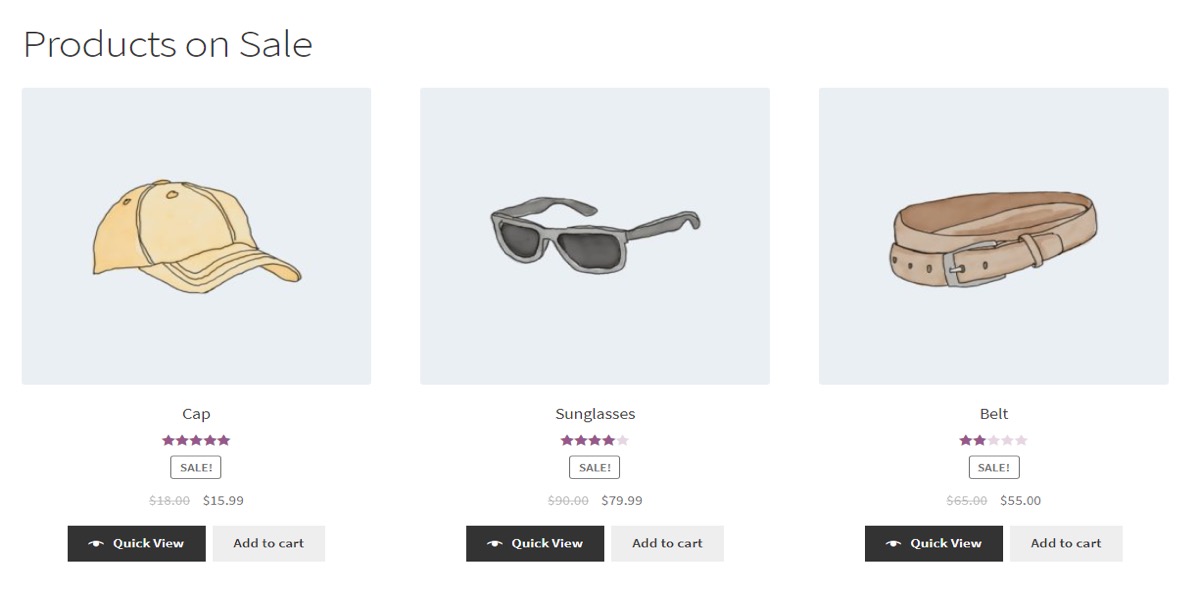Open the Sunglasses product image

click(595, 236)
